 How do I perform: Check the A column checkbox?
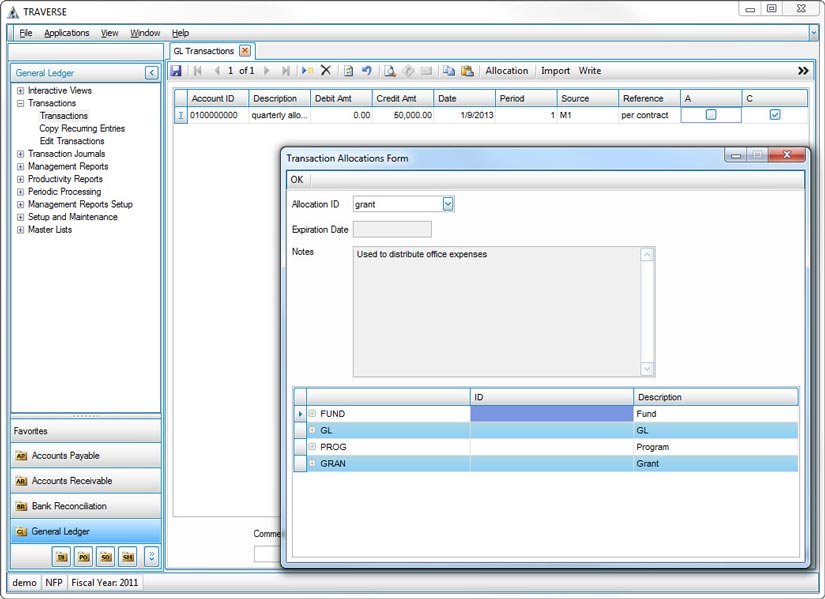tap(711, 115)
